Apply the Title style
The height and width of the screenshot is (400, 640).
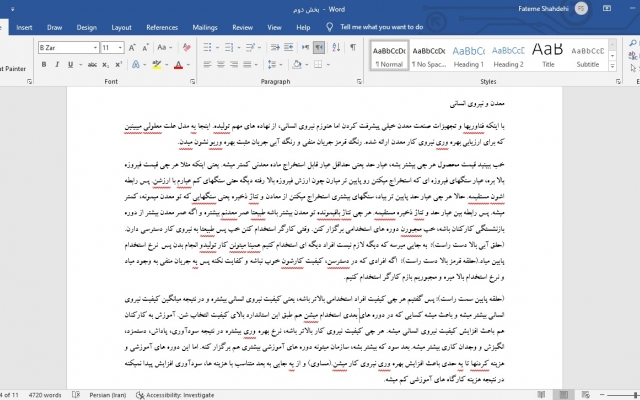pos(548,56)
